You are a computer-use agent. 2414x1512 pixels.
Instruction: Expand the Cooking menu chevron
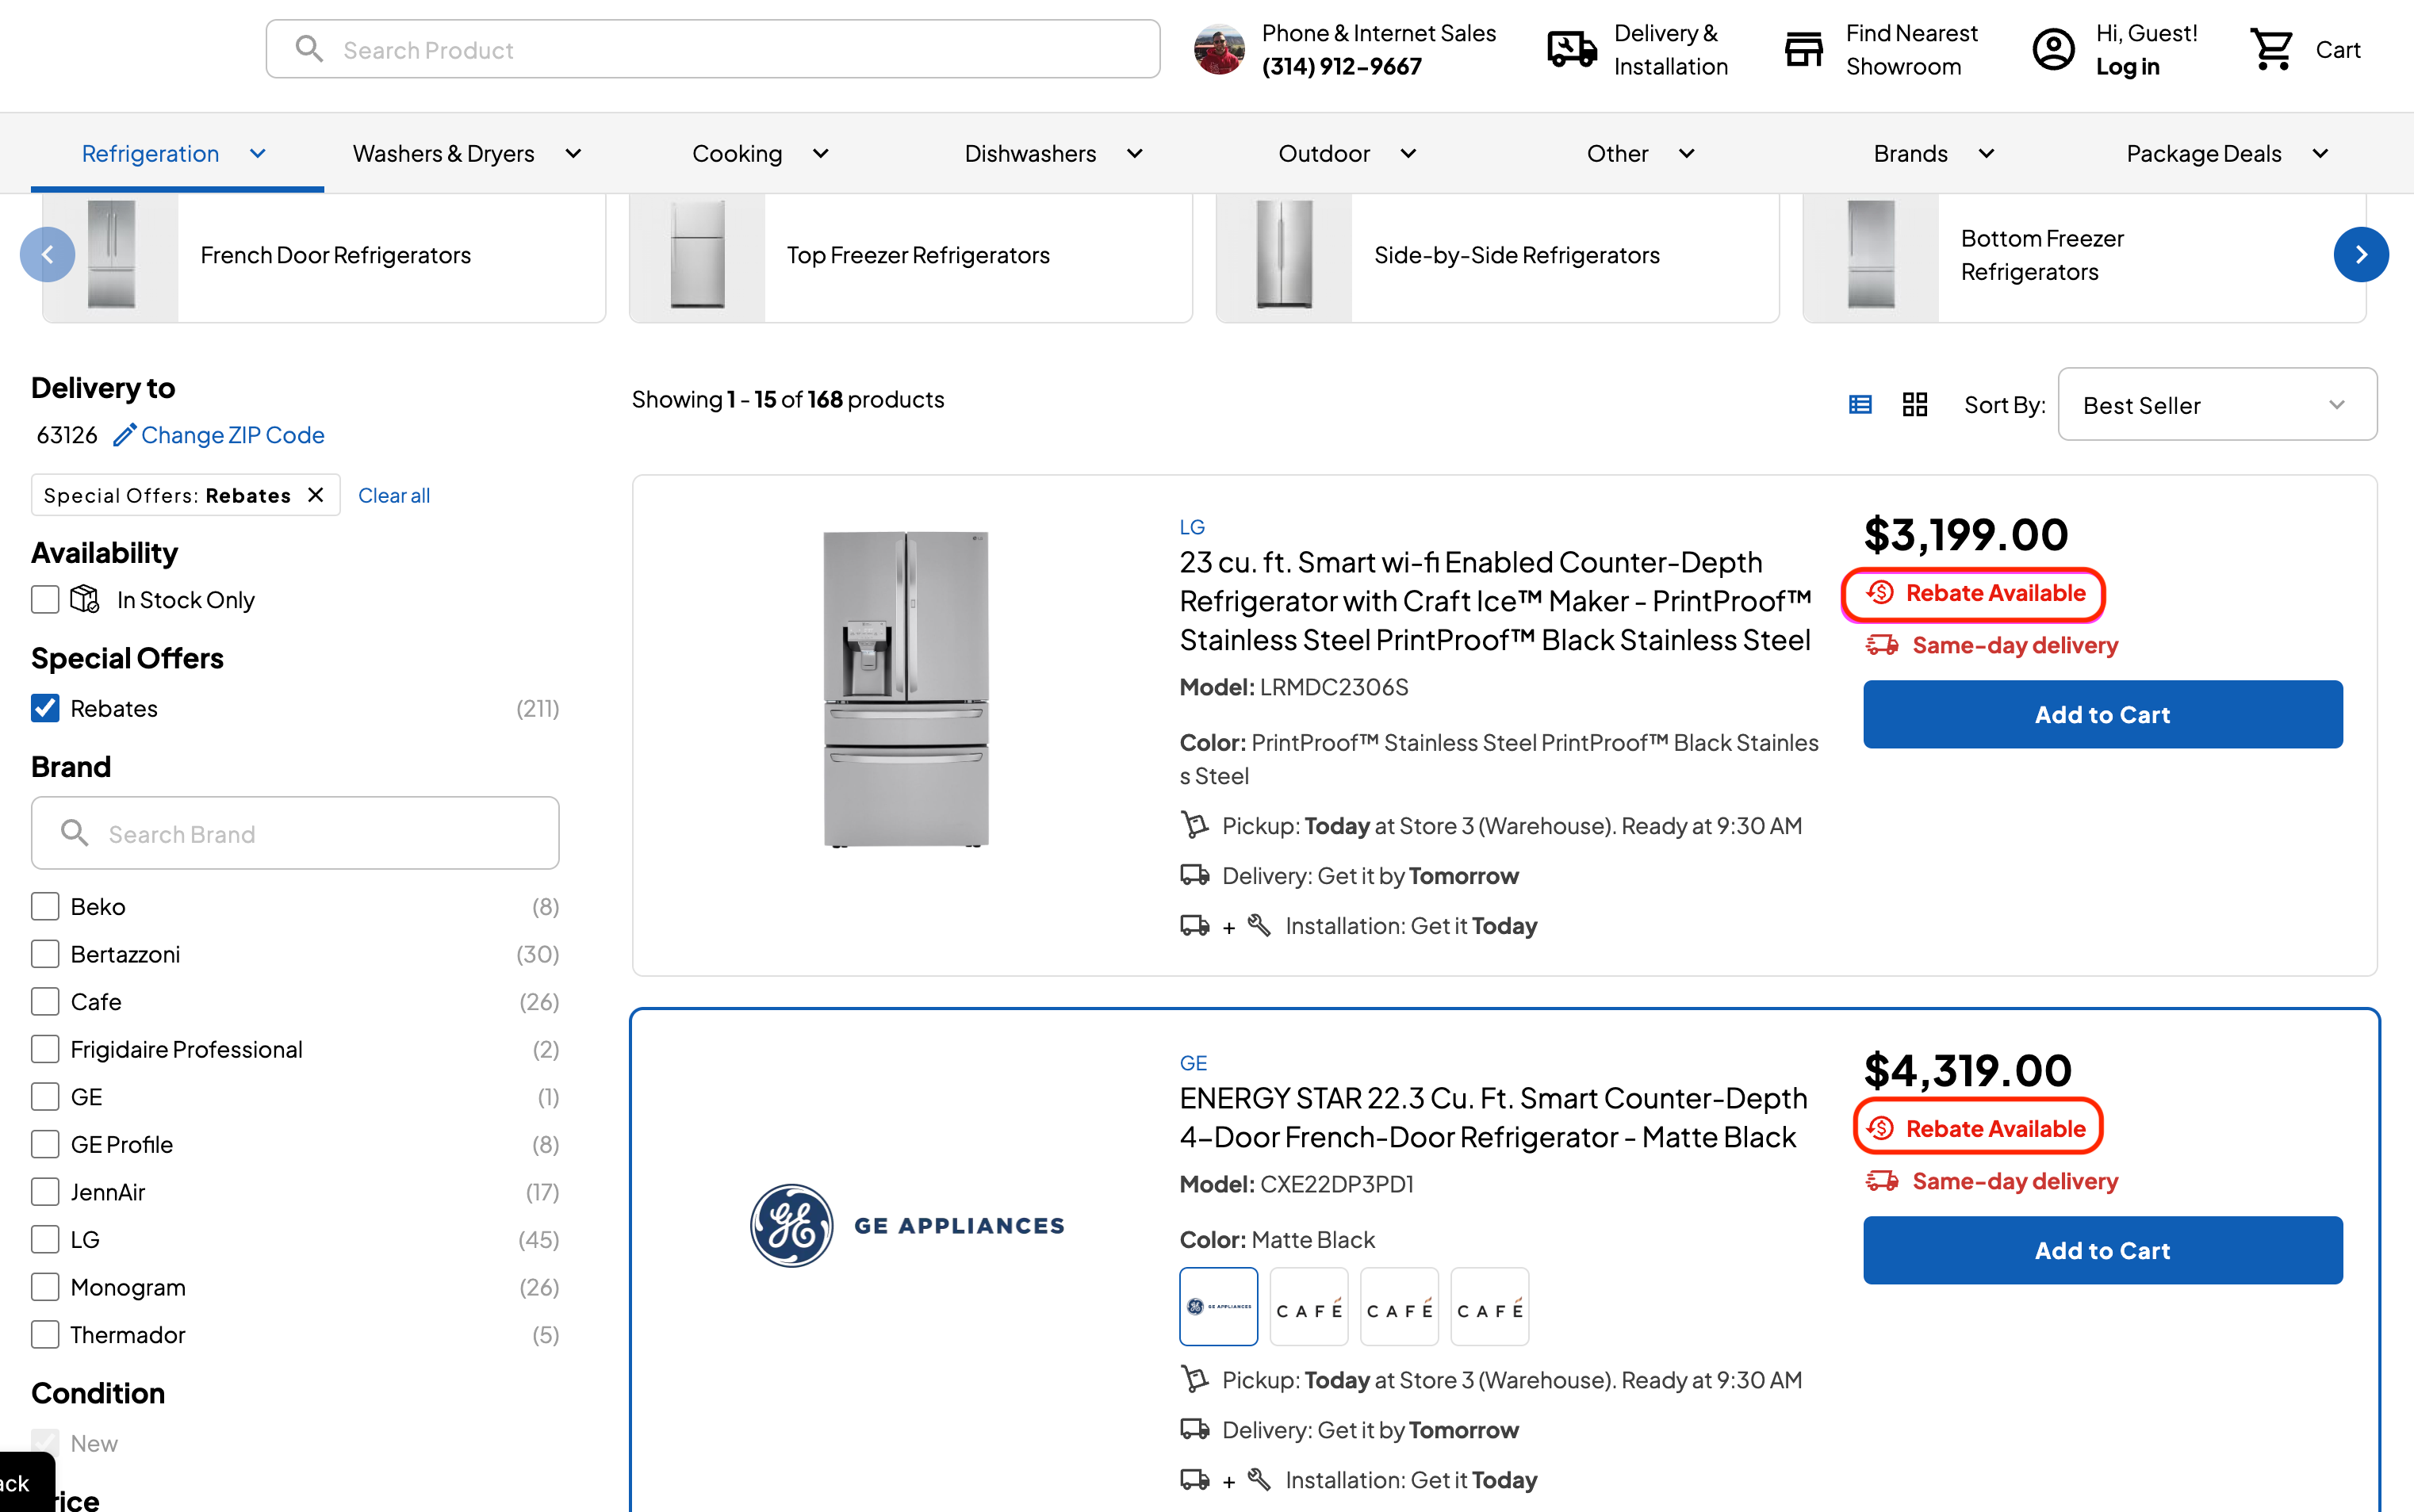click(x=821, y=153)
